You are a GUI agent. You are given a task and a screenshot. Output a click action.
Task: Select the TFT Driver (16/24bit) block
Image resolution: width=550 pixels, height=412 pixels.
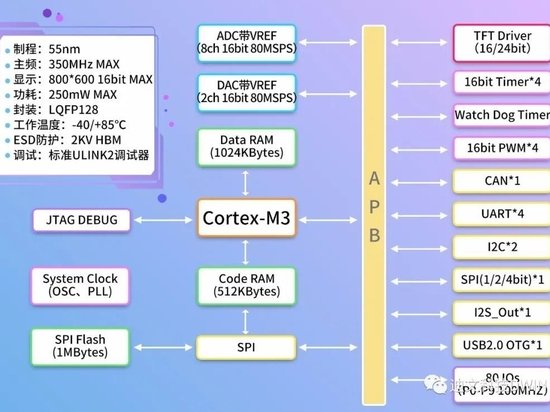502,43
